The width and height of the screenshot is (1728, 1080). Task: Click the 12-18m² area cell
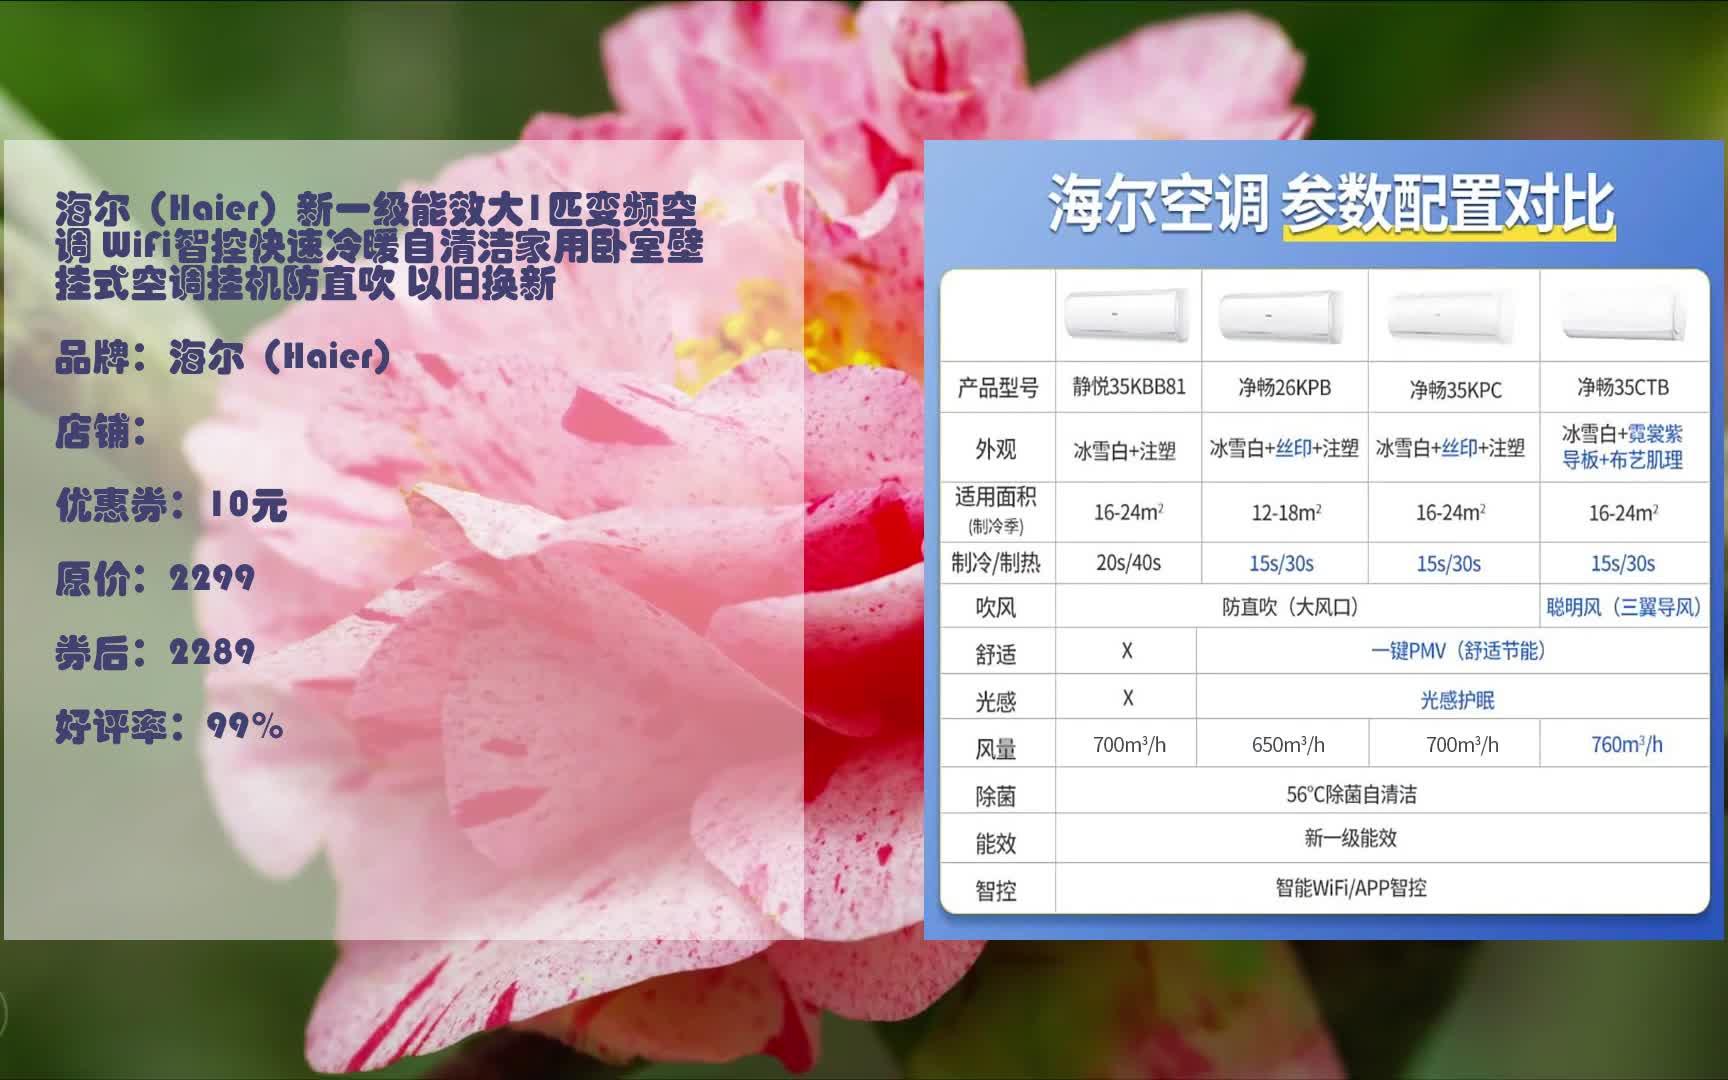1286,512
